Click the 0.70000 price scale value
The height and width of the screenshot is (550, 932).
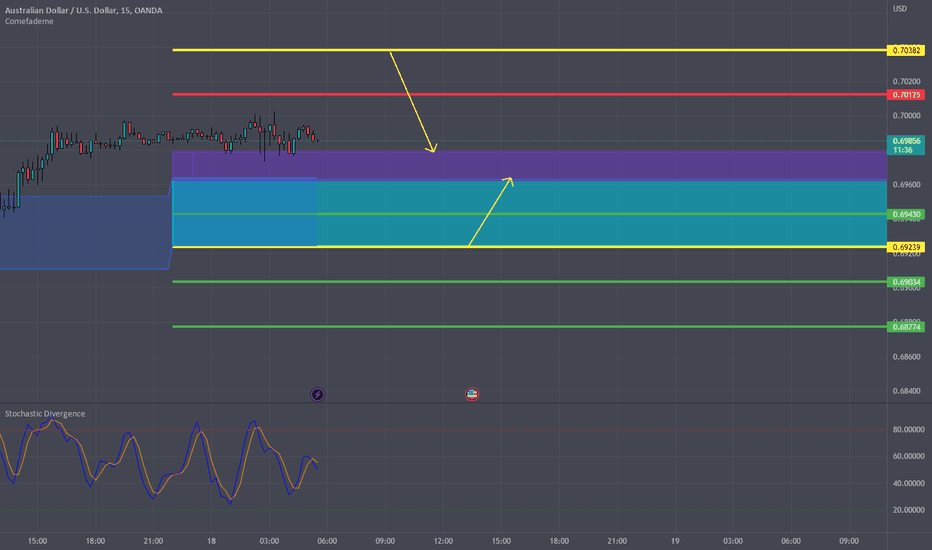click(x=906, y=116)
